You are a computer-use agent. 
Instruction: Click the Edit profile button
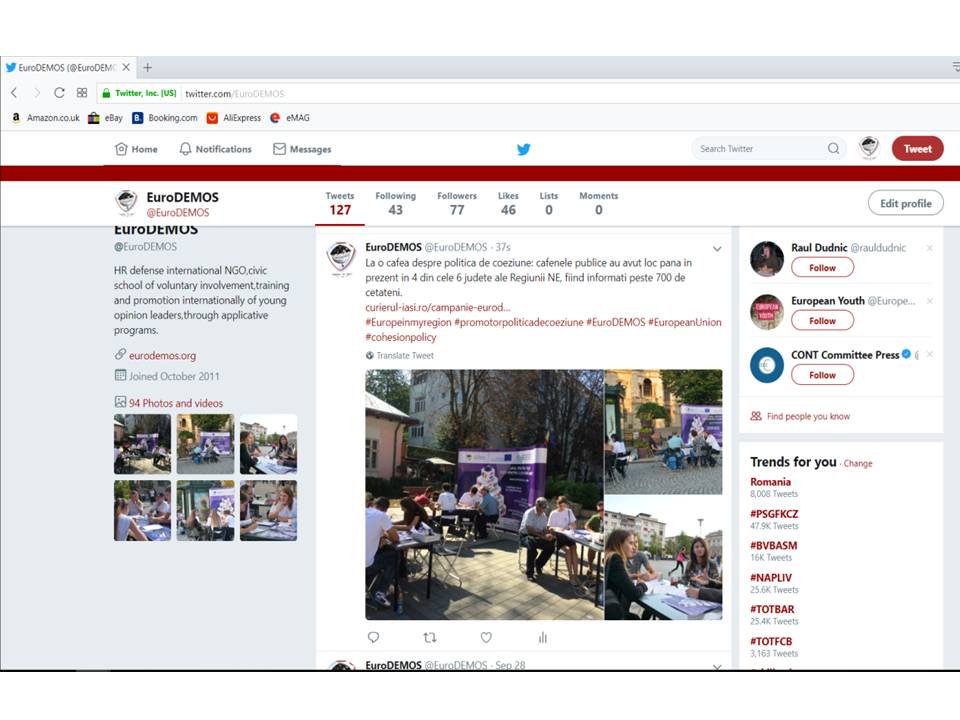906,203
